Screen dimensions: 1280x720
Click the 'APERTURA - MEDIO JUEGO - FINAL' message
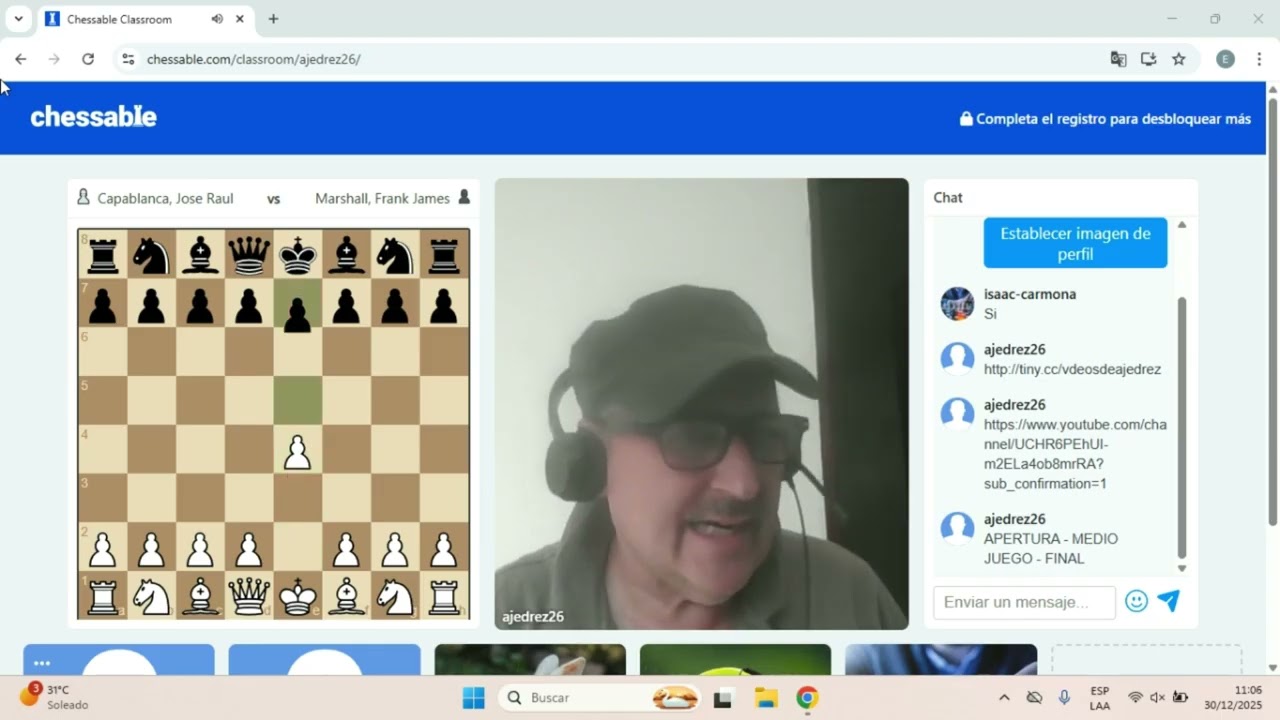click(1051, 549)
